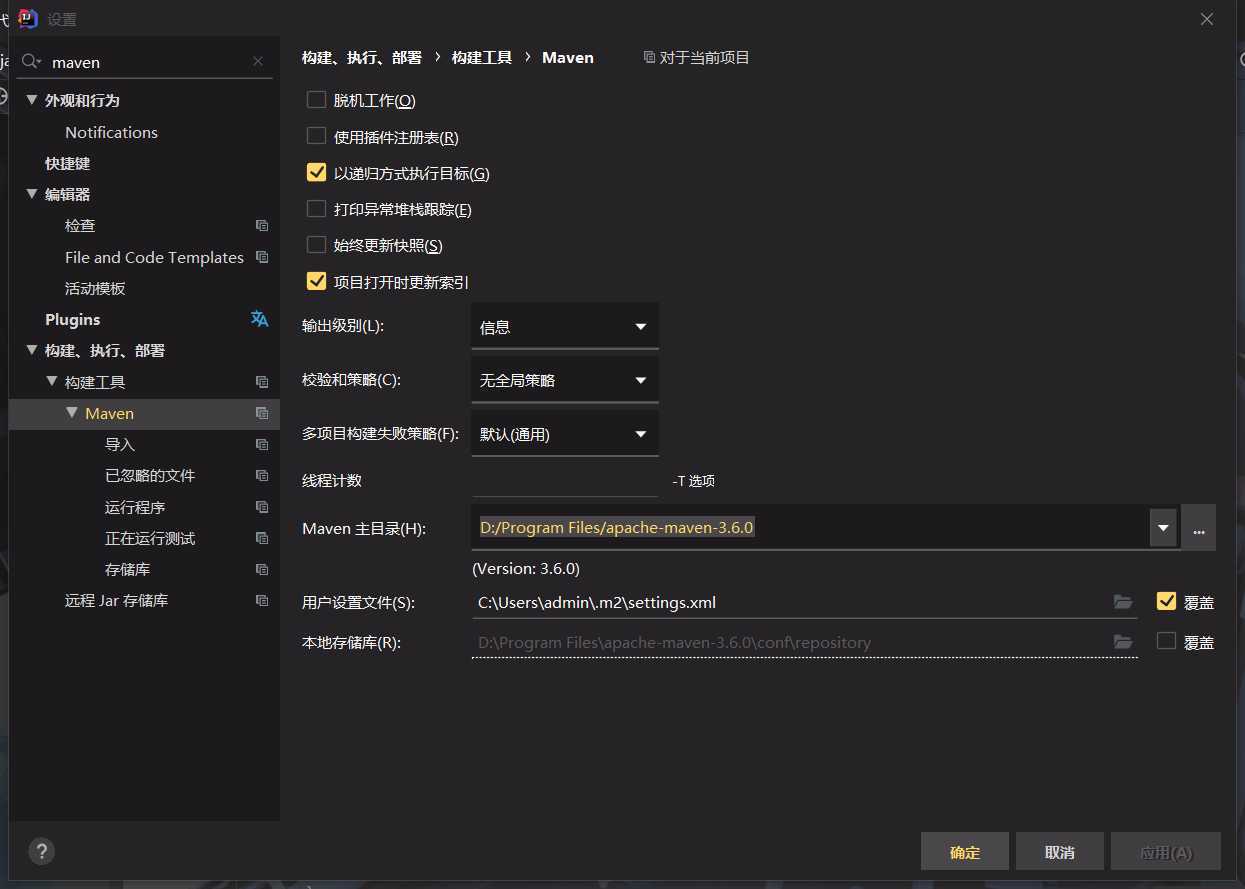1245x889 pixels.
Task: Open 已忽略的文件 settings page
Action: tap(150, 475)
